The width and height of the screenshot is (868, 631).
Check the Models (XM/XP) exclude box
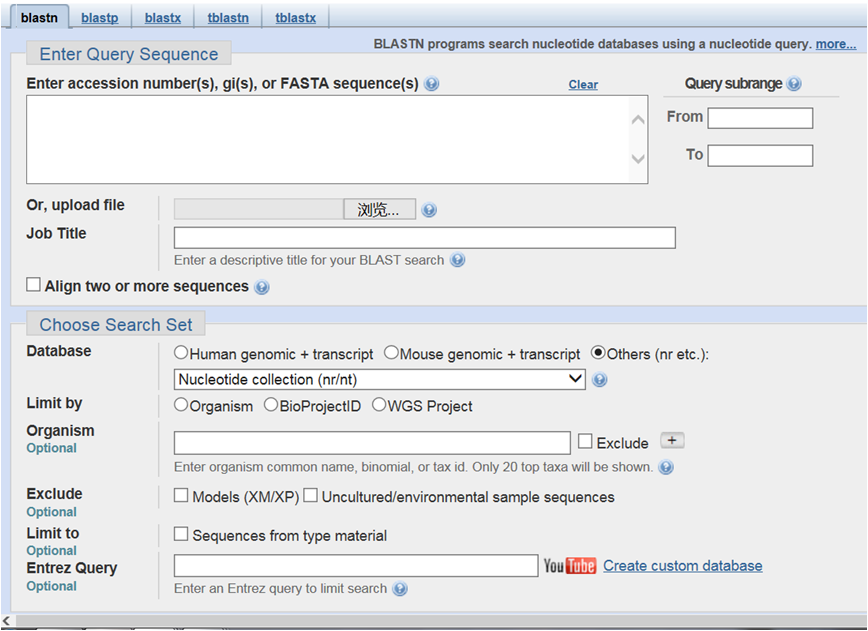pyautogui.click(x=181, y=496)
